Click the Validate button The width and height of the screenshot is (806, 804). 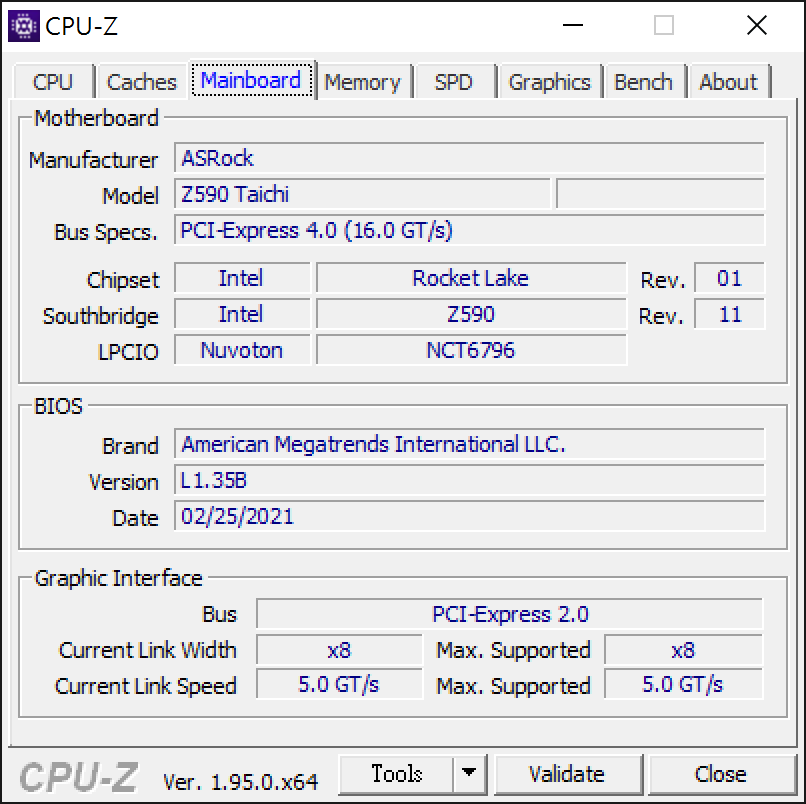[567, 774]
